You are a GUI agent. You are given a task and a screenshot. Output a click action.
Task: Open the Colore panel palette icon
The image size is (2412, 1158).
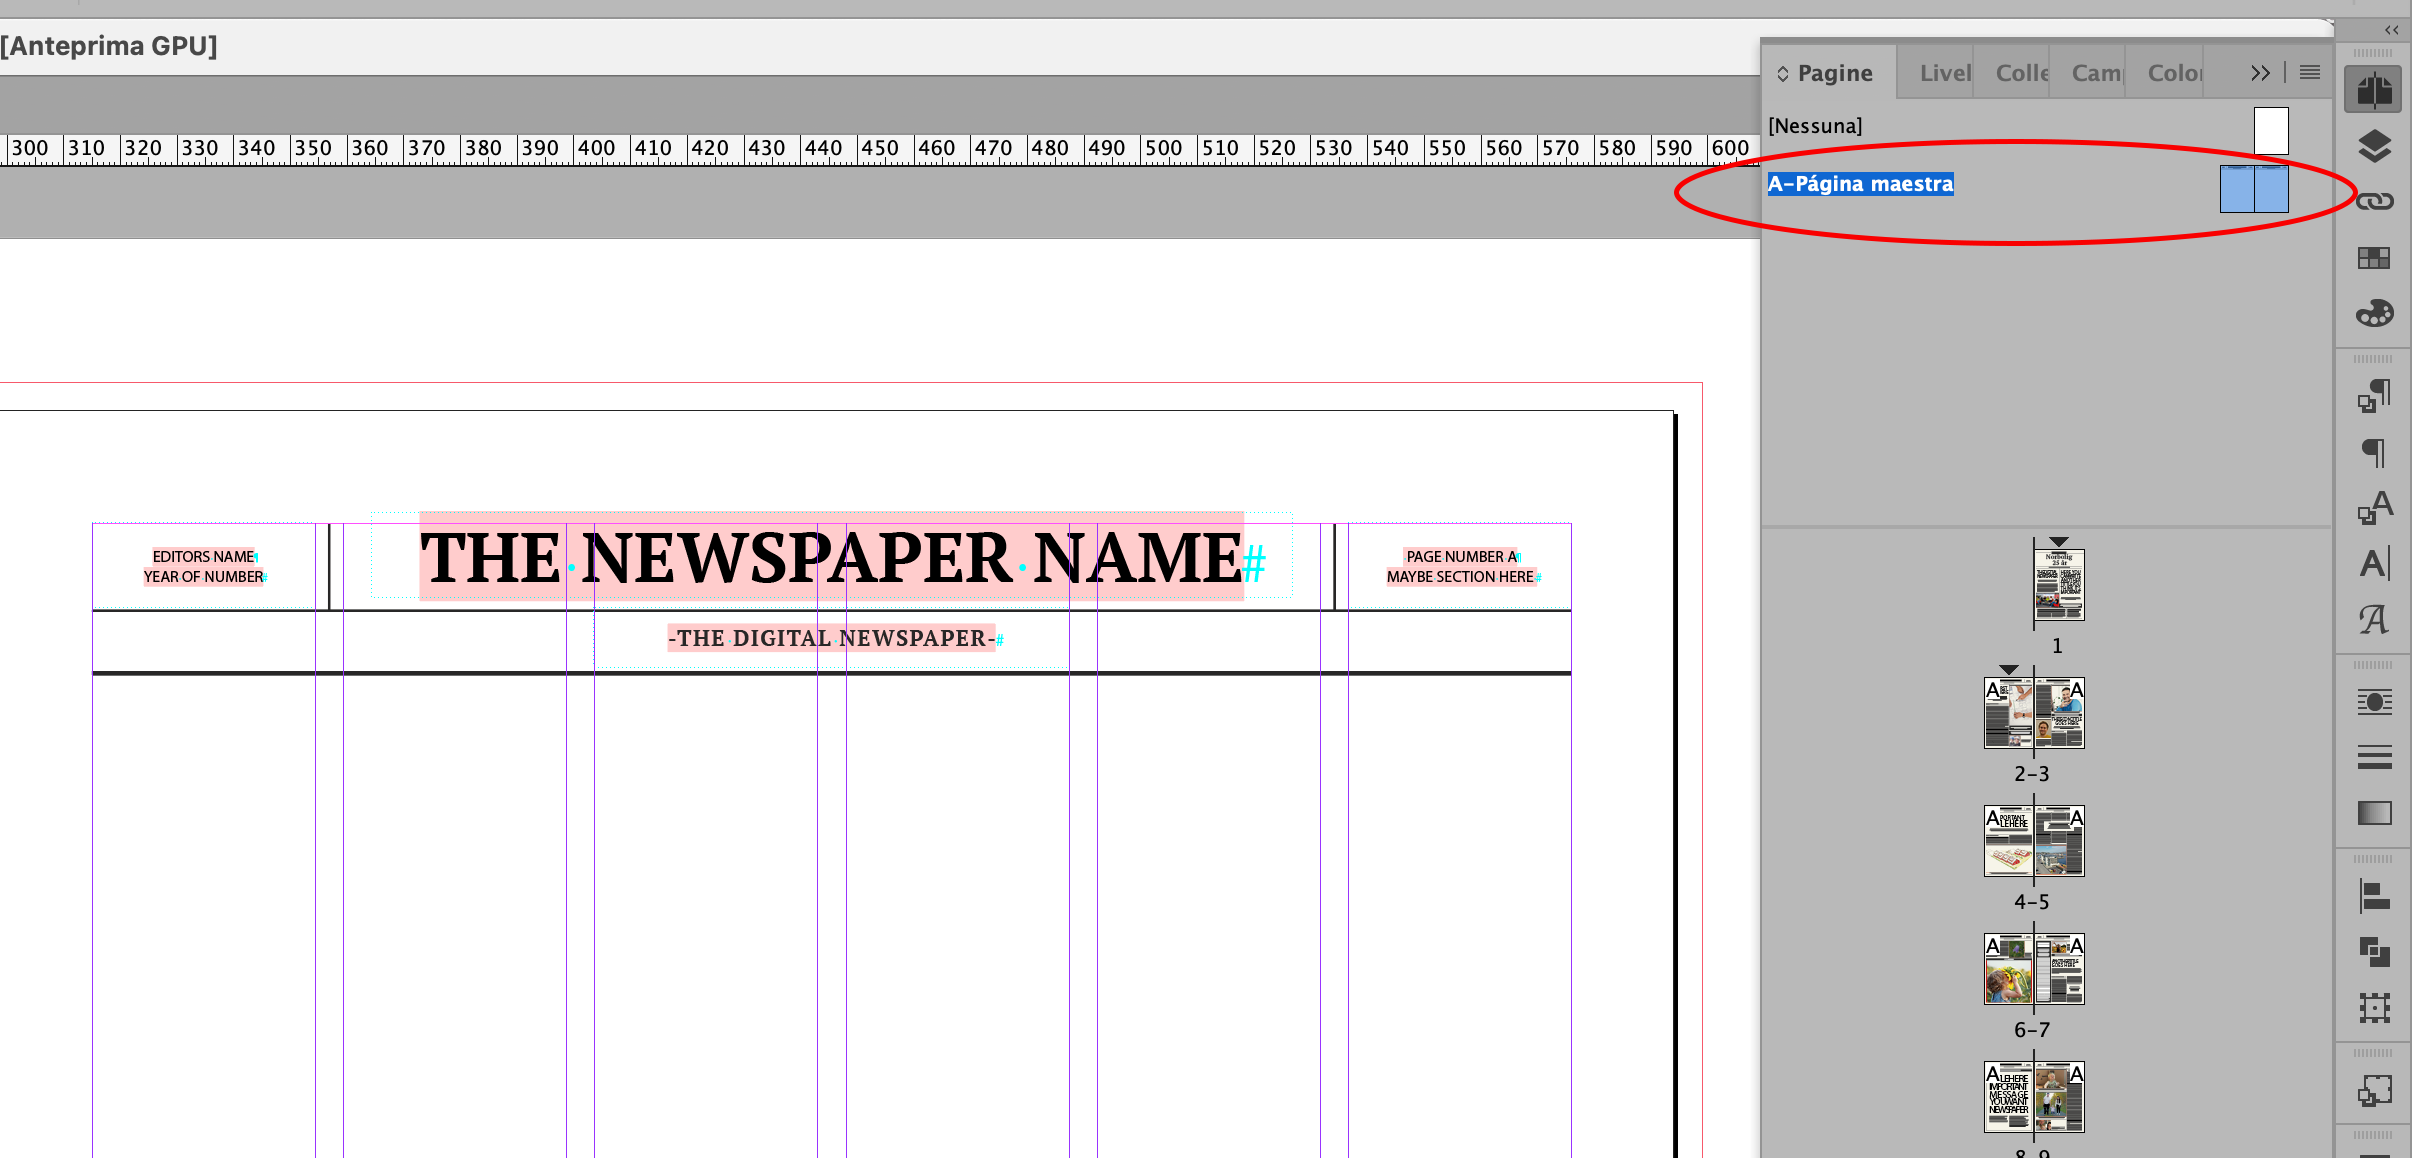[x=2375, y=313]
